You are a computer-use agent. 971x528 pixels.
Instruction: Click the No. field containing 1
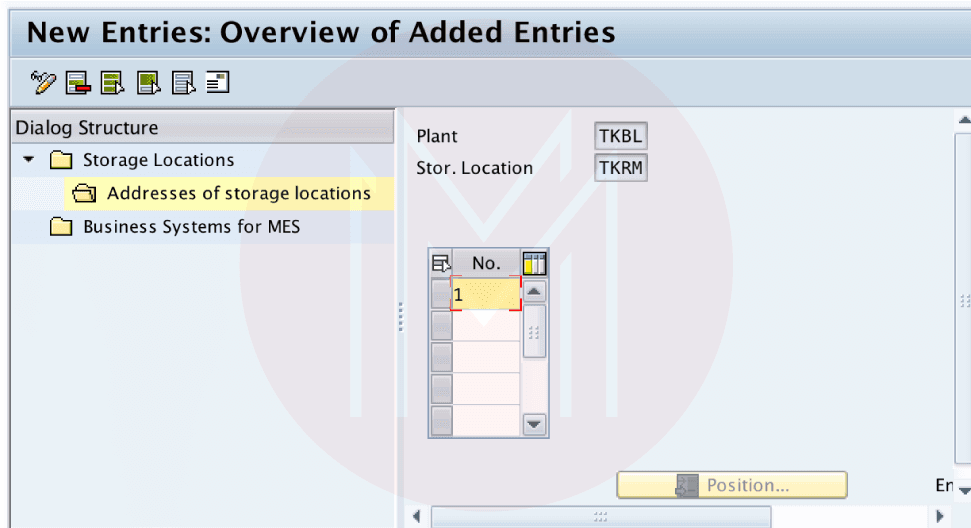pyautogui.click(x=486, y=294)
